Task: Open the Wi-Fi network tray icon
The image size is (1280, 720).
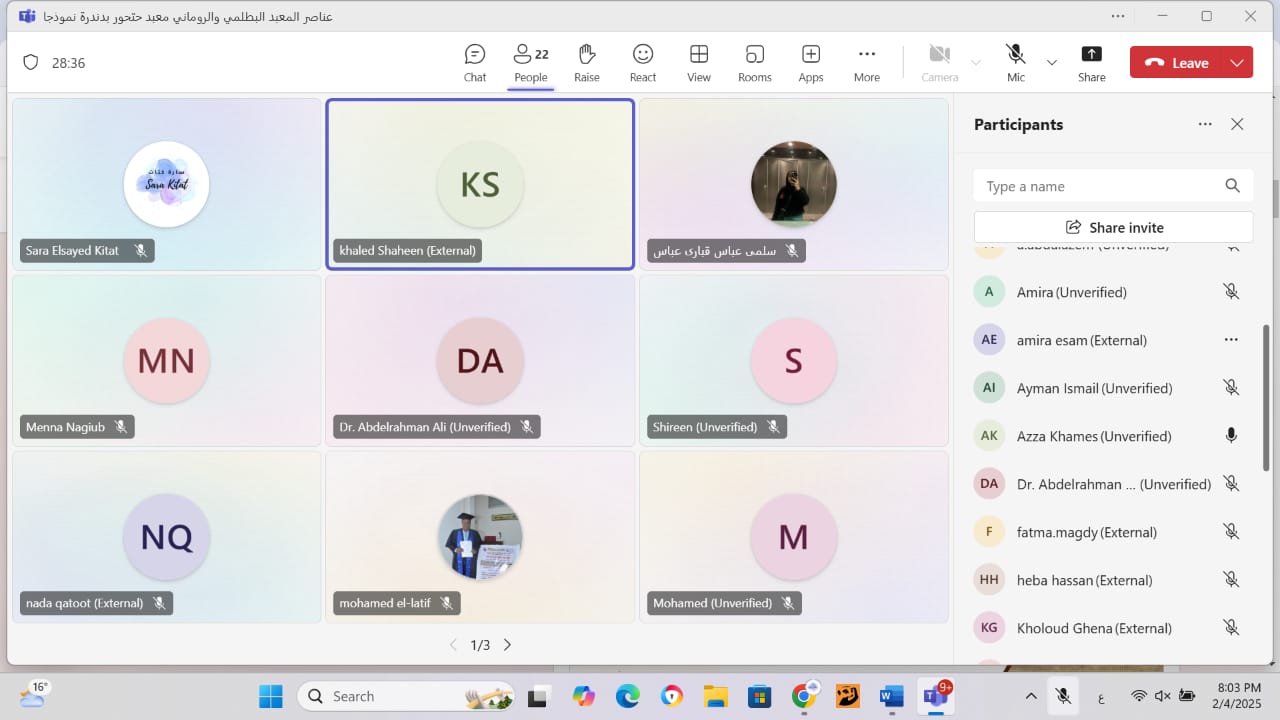Action: (x=1139, y=696)
